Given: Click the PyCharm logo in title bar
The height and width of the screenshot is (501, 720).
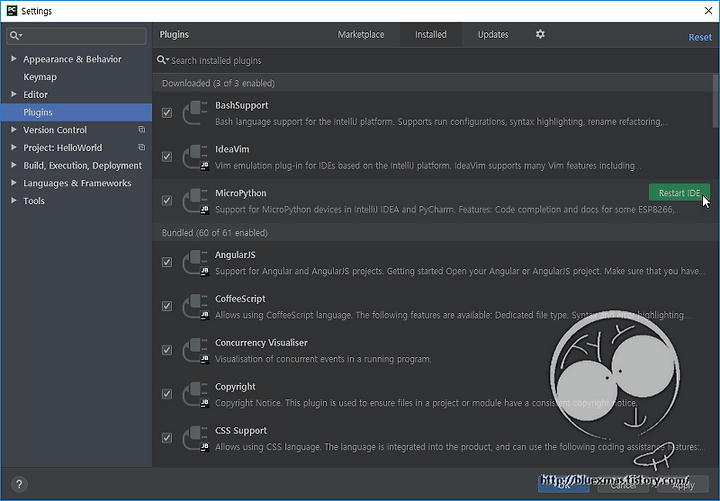Looking at the screenshot, I should pos(12,11).
